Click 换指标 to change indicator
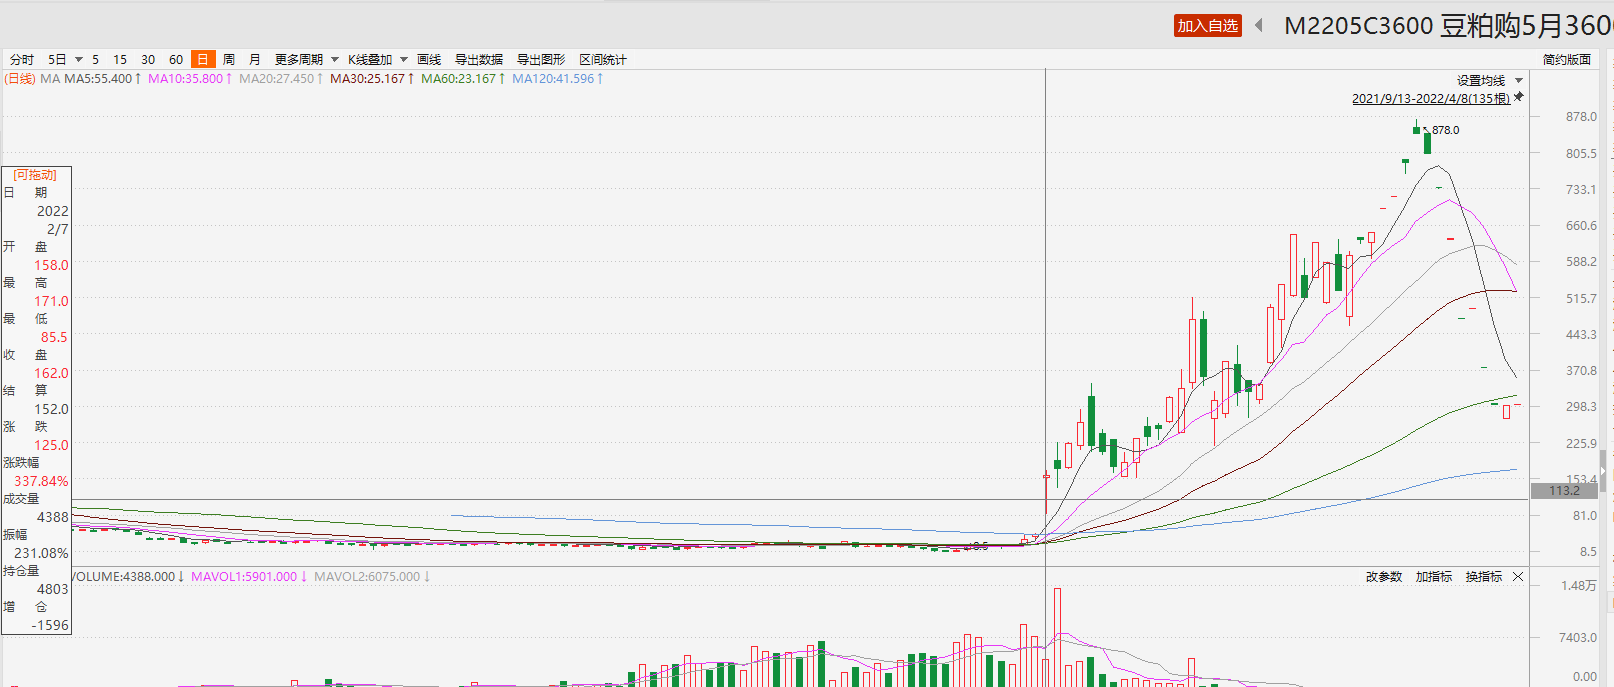1614x687 pixels. click(1484, 577)
